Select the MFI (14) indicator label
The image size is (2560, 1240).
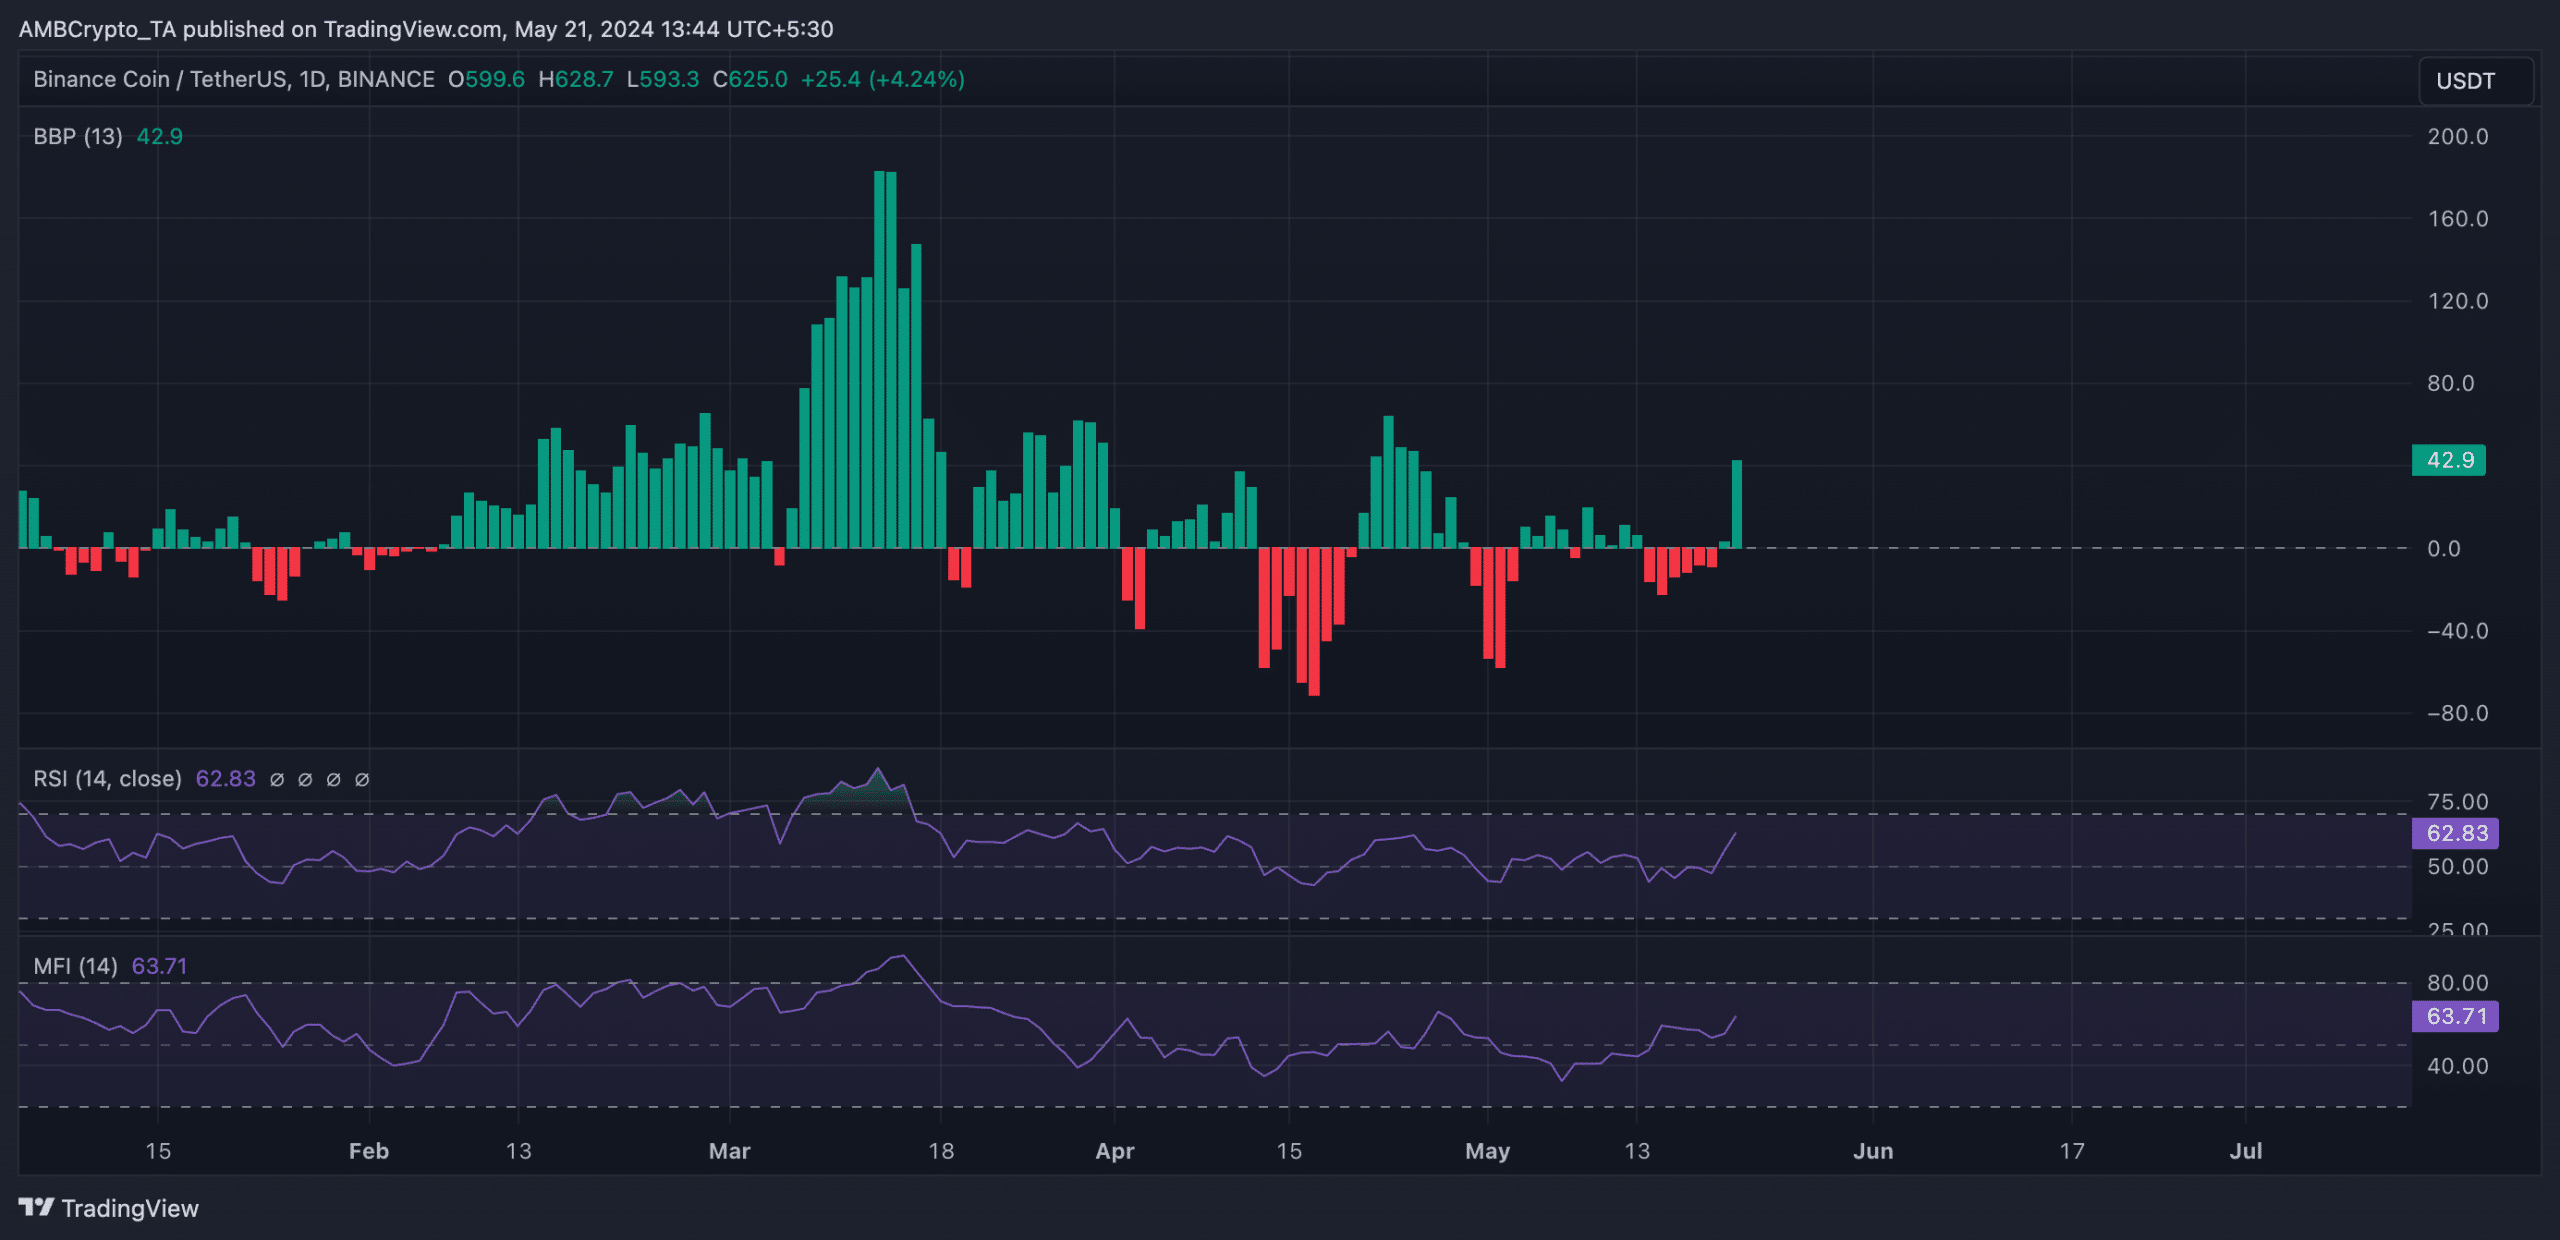point(76,966)
